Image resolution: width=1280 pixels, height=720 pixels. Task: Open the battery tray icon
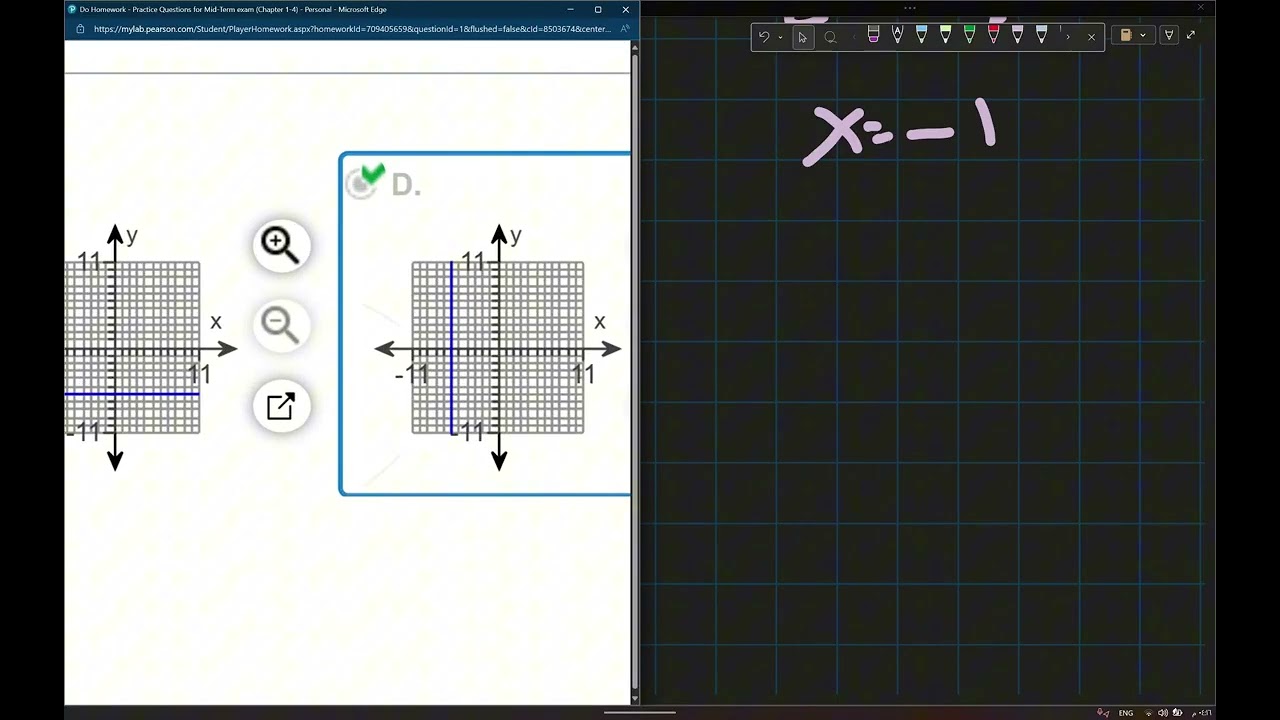[1177, 713]
